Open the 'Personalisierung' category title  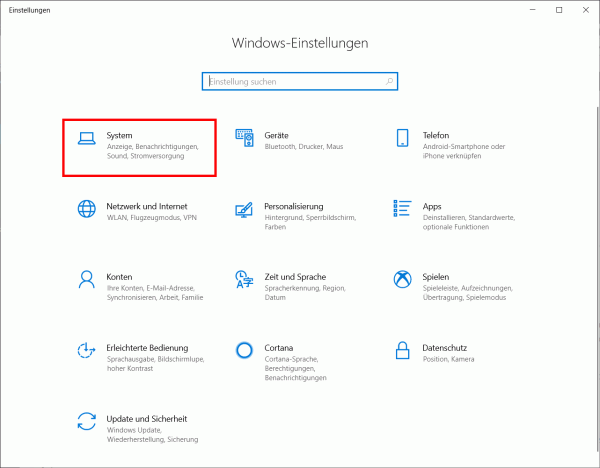[293, 206]
